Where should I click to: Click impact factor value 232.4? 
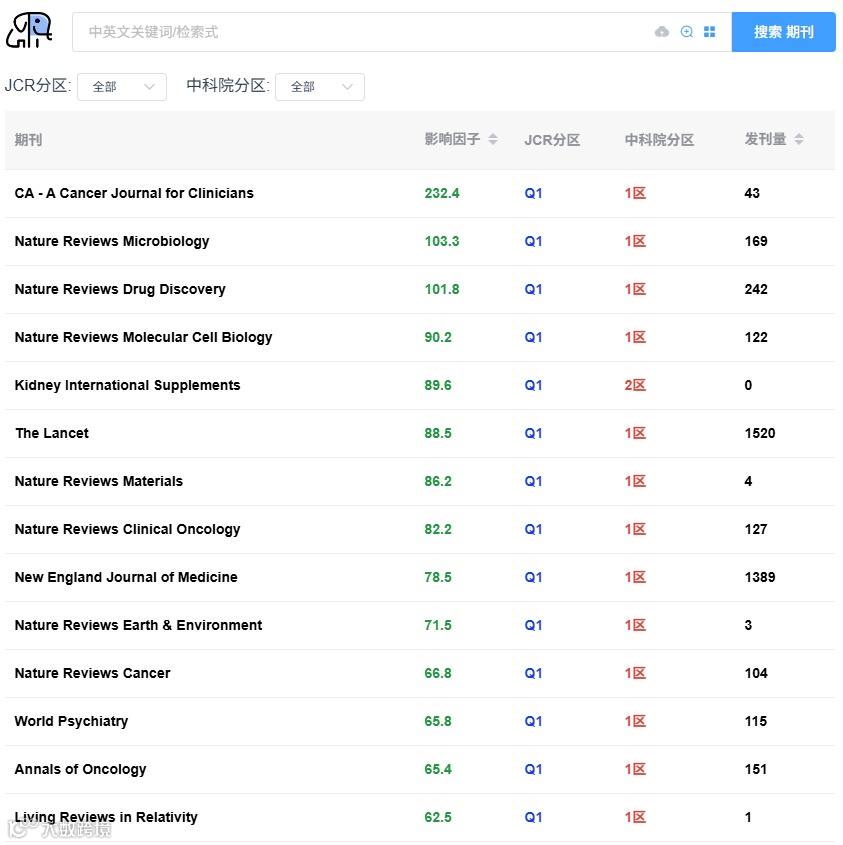point(441,193)
